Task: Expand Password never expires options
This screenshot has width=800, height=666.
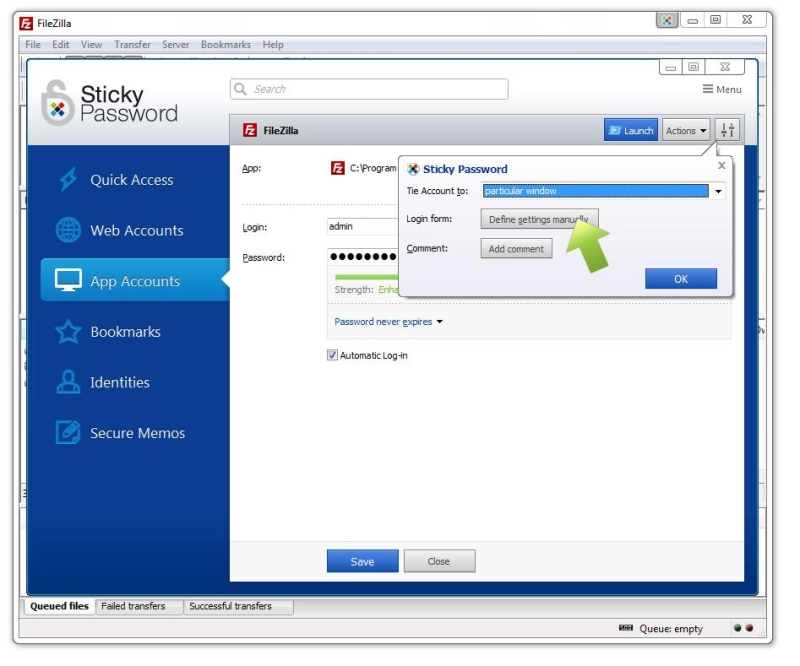Action: coord(389,322)
